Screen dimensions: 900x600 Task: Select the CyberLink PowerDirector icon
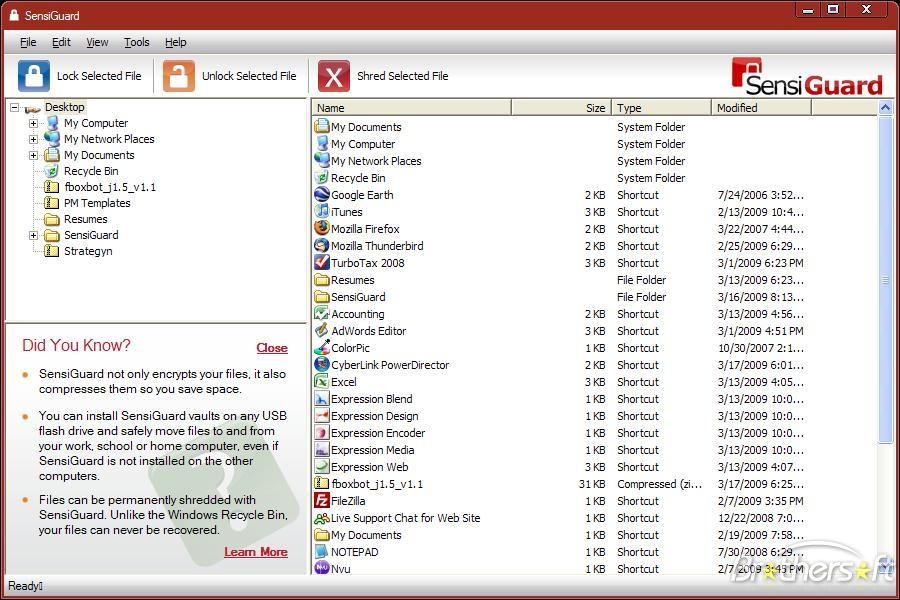click(x=322, y=365)
